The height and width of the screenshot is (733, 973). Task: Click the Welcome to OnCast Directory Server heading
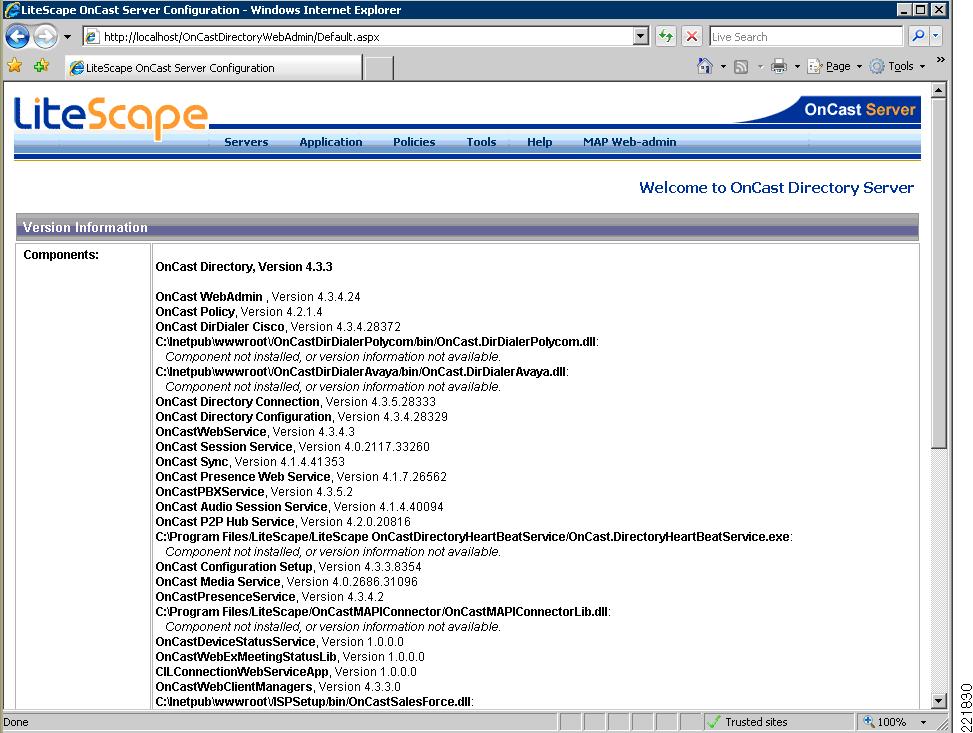pyautogui.click(x=776, y=187)
